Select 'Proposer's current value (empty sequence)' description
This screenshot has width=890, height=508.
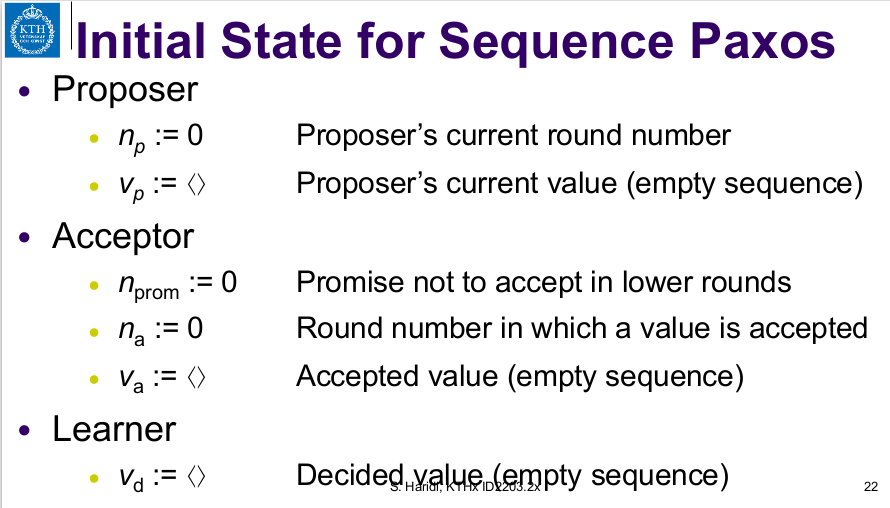(x=579, y=185)
